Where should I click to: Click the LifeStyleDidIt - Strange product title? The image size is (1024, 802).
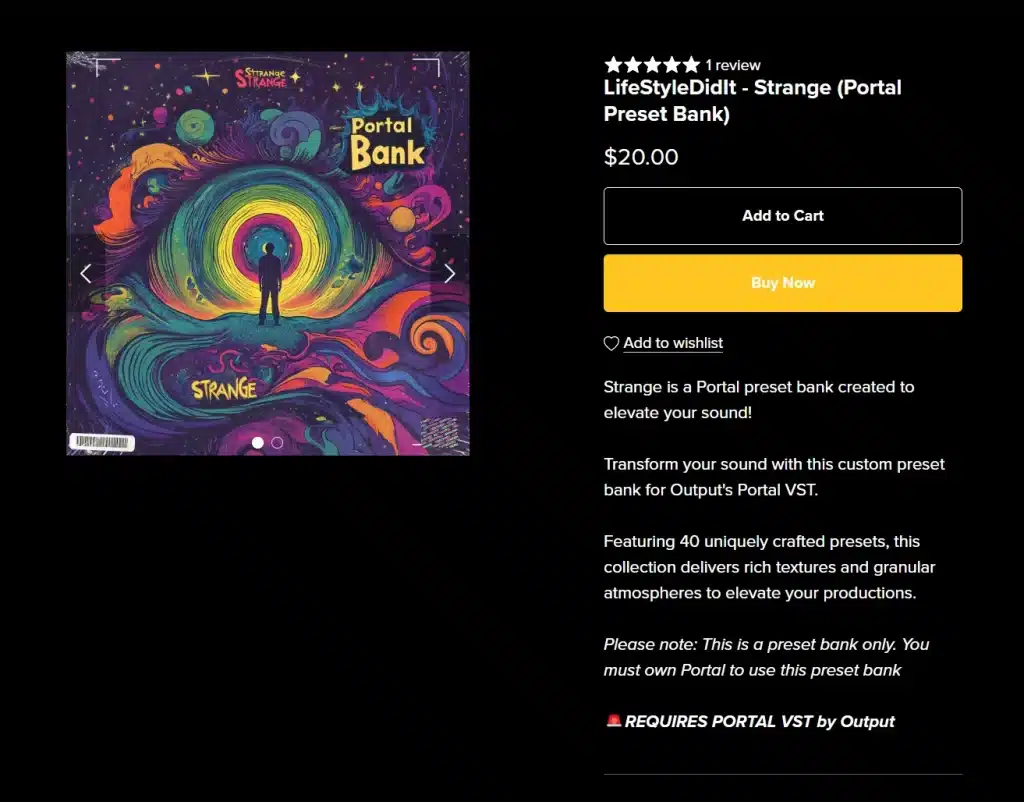752,101
